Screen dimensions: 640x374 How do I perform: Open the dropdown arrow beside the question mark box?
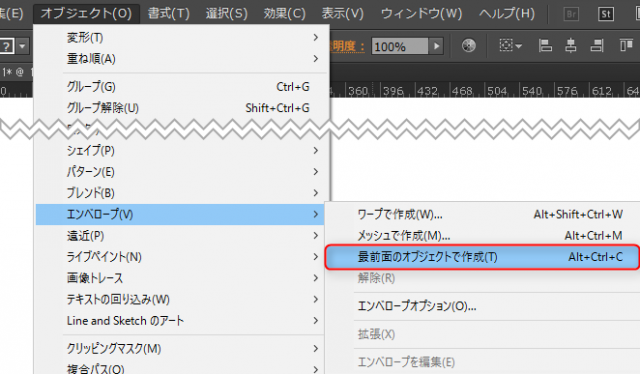tap(22, 46)
